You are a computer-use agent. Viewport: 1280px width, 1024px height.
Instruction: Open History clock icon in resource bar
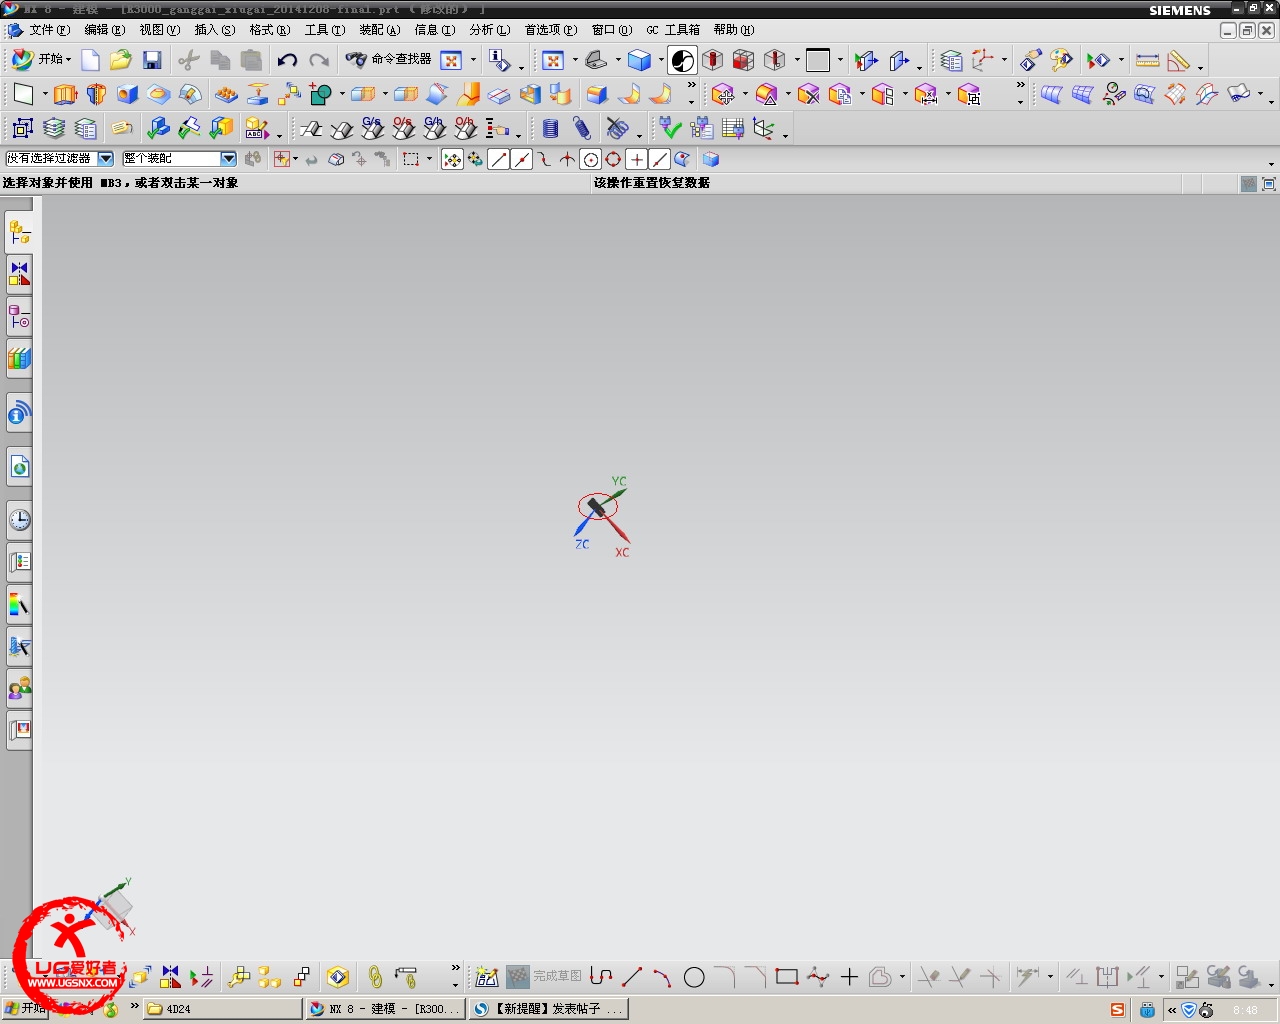click(19, 520)
